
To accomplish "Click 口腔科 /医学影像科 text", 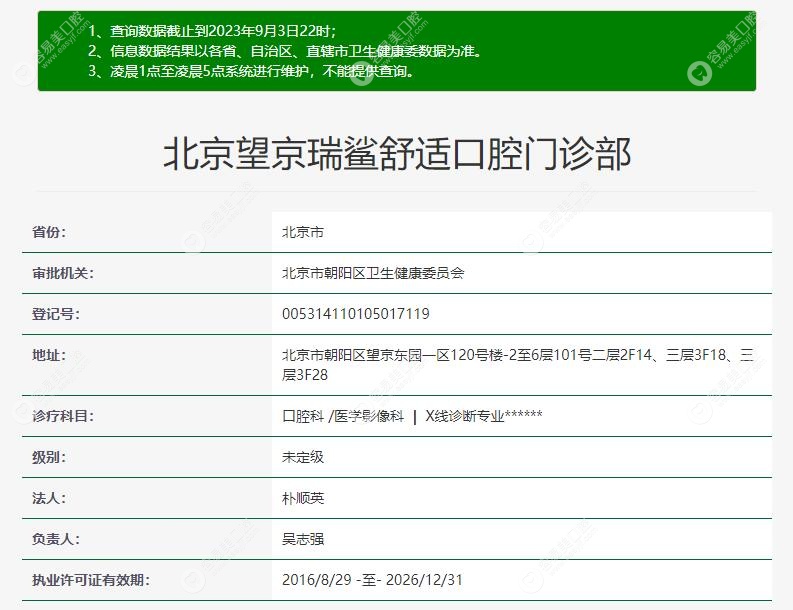I will pyautogui.click(x=343, y=416).
